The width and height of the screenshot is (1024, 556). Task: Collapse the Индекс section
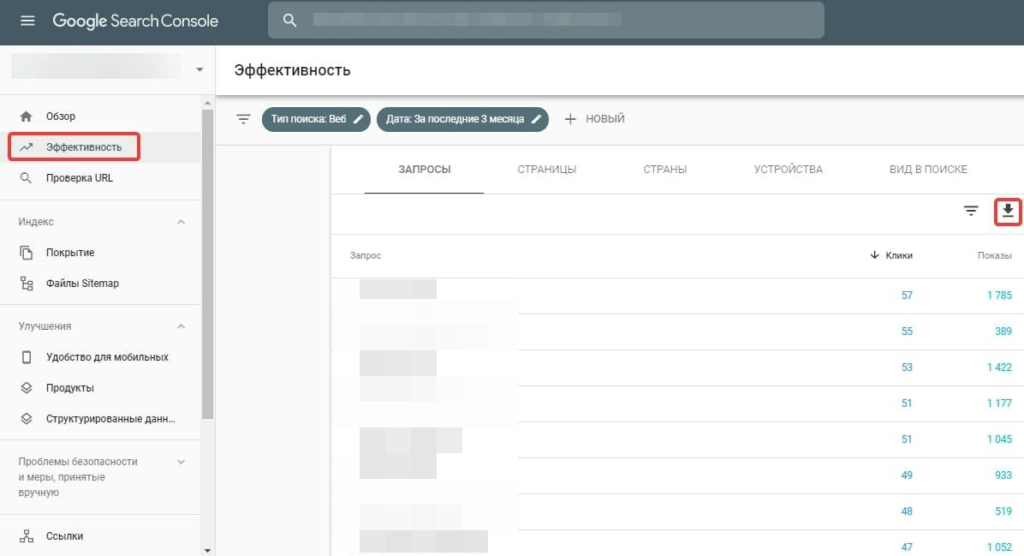(x=181, y=222)
